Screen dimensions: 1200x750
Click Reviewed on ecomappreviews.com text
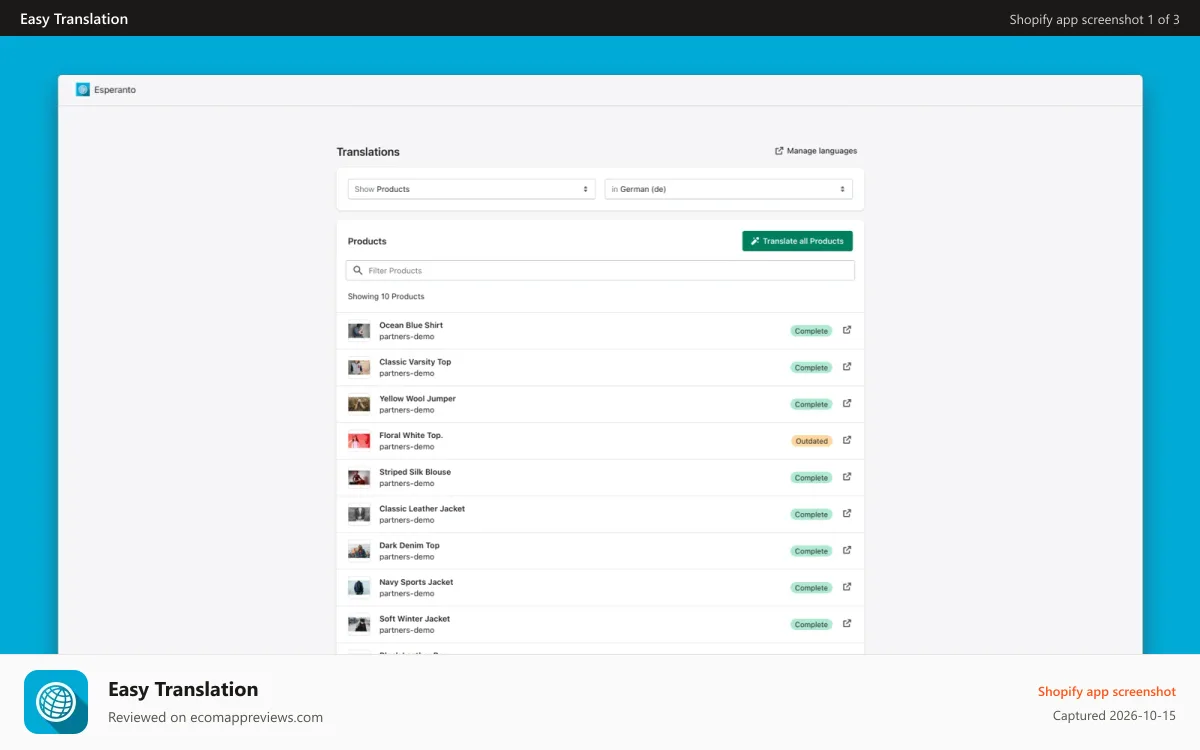(x=215, y=717)
